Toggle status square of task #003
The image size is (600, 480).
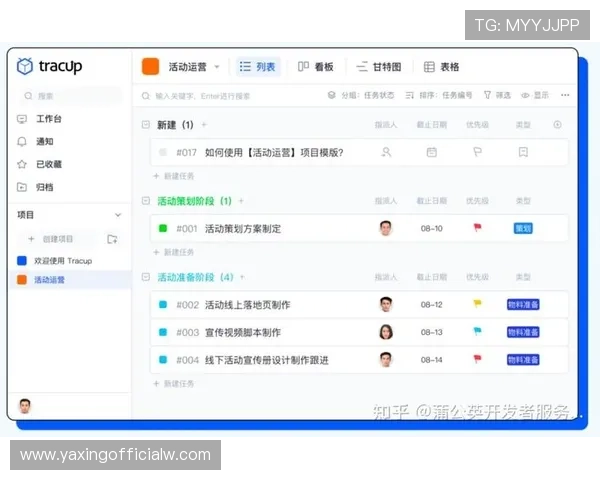[163, 332]
